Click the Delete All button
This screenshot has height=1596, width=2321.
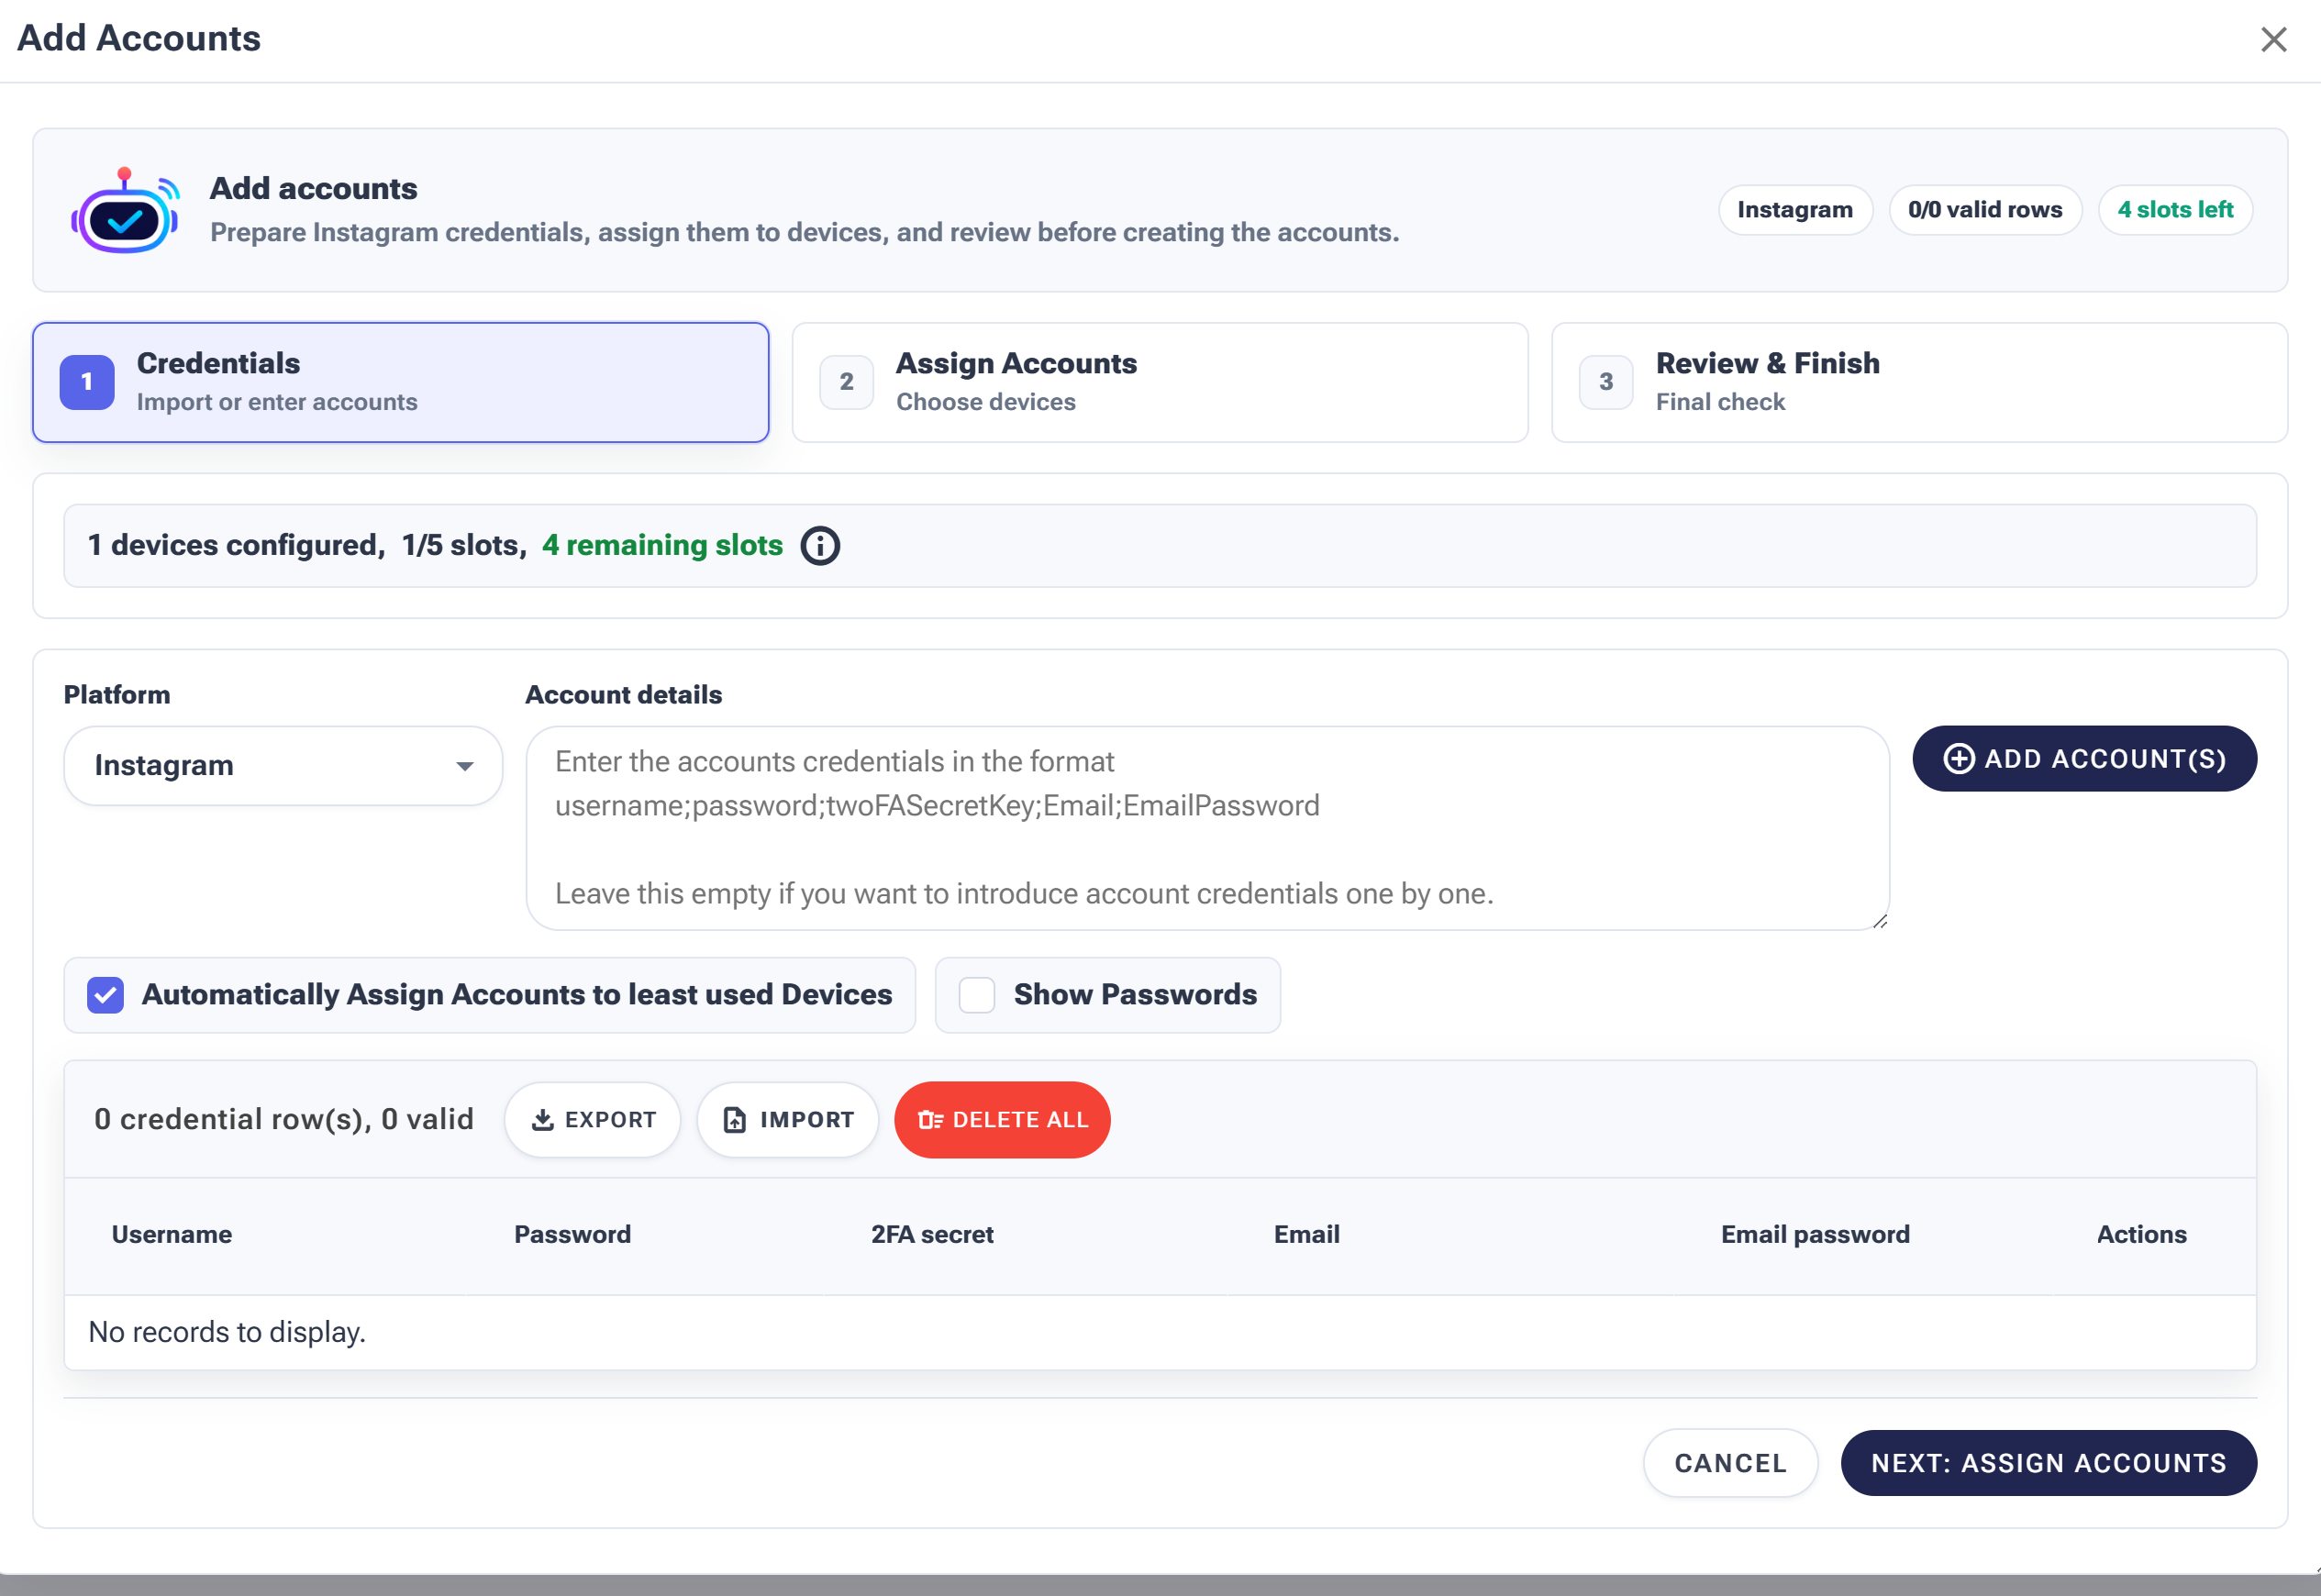pyautogui.click(x=1002, y=1120)
